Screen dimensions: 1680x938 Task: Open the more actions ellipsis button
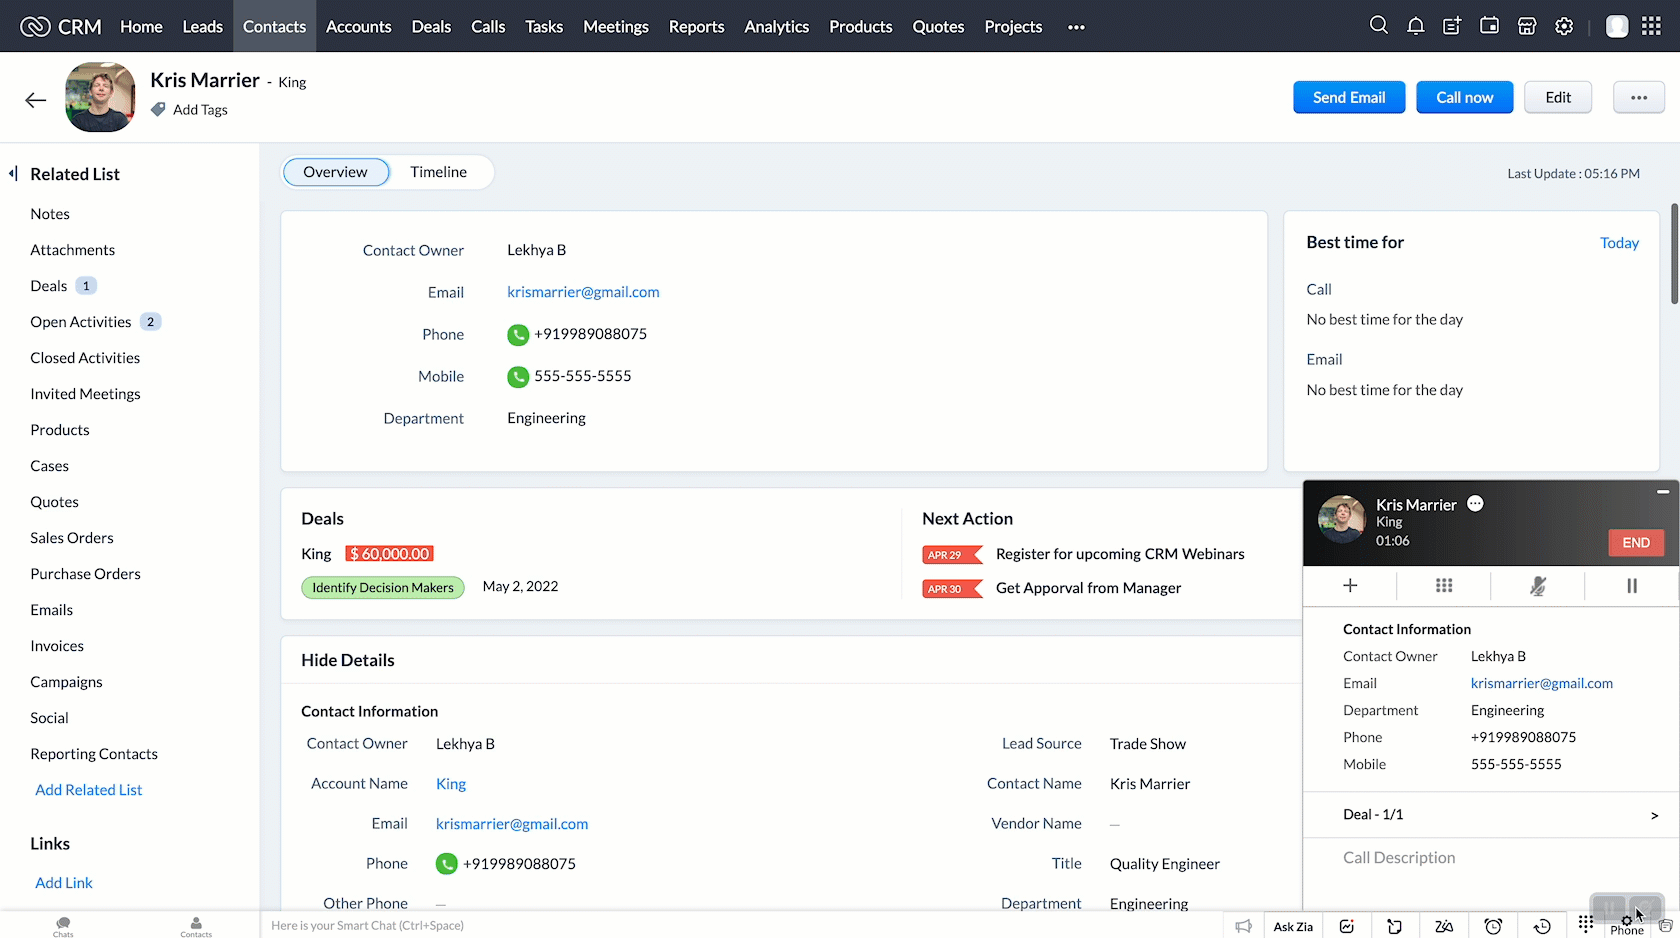1639,97
